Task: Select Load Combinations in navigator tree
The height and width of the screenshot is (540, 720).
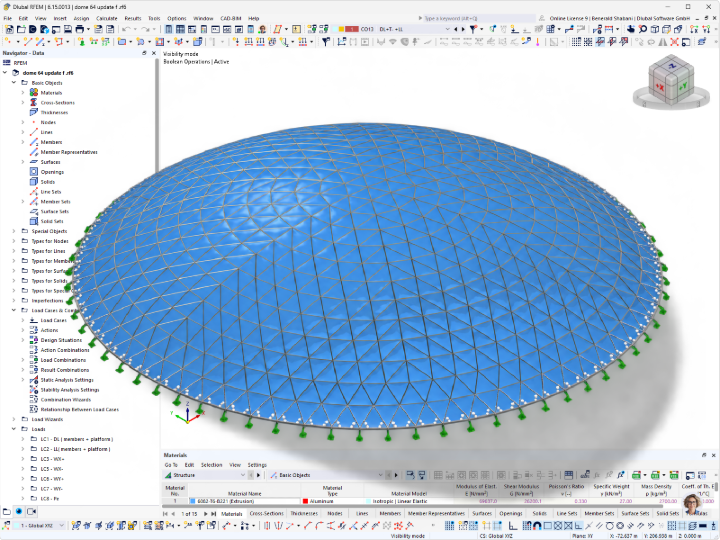Action: click(x=63, y=360)
